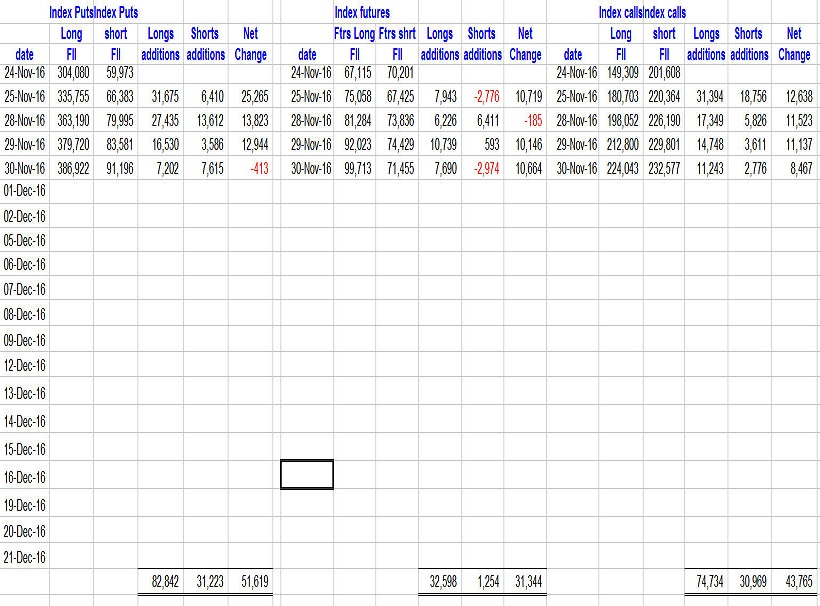Select the 'Index futures' header cell
Viewport: 820px width, 606px height.
pyautogui.click(x=361, y=13)
